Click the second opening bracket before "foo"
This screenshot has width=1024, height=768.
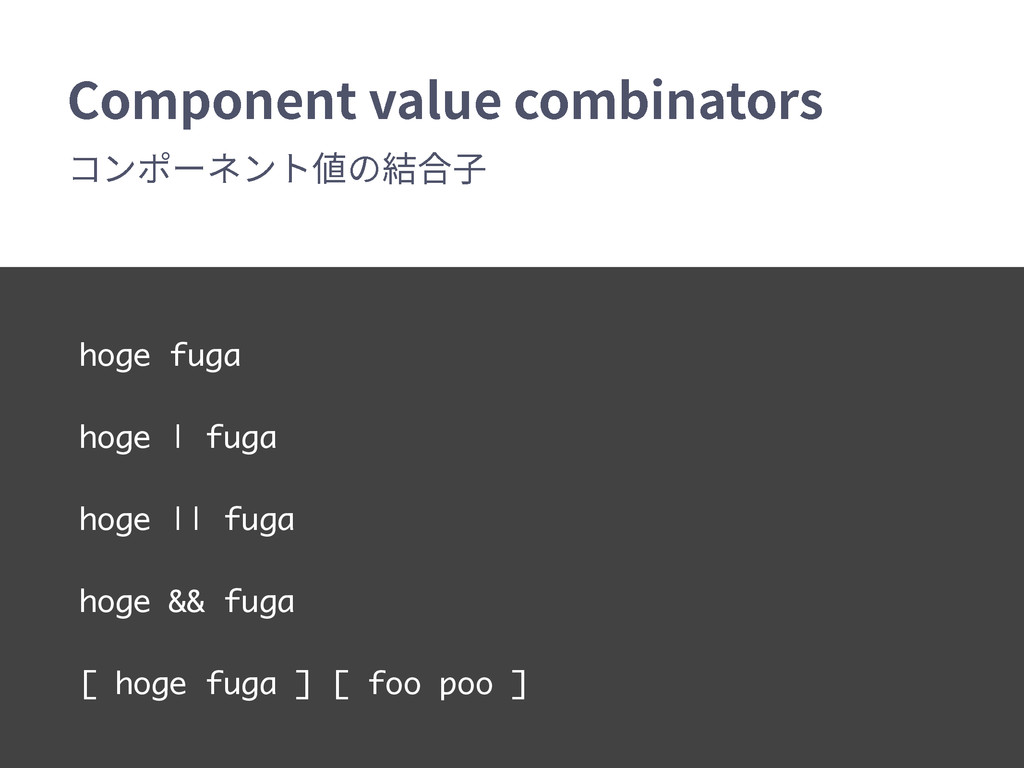point(340,685)
